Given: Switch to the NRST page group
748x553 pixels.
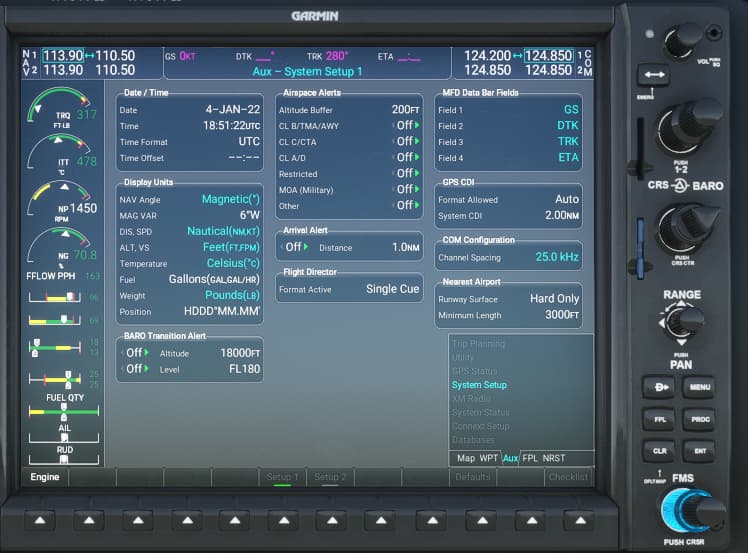Looking at the screenshot, I should click(554, 458).
